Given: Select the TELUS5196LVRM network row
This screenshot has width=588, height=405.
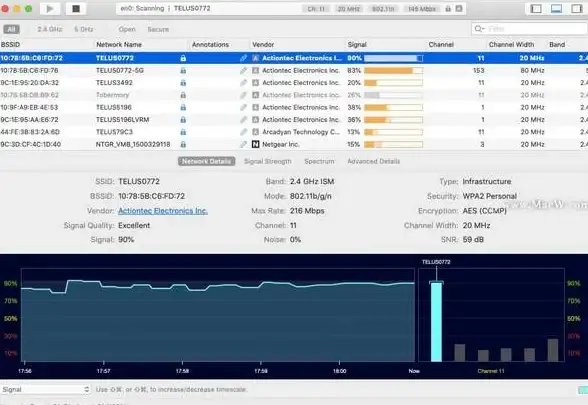Looking at the screenshot, I should 294,120.
